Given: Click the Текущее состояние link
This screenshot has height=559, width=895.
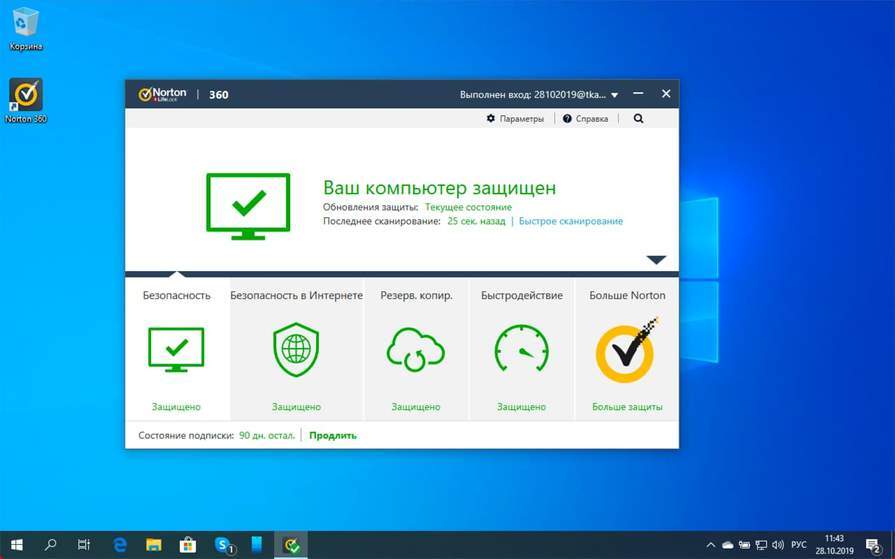Looking at the screenshot, I should [468, 207].
